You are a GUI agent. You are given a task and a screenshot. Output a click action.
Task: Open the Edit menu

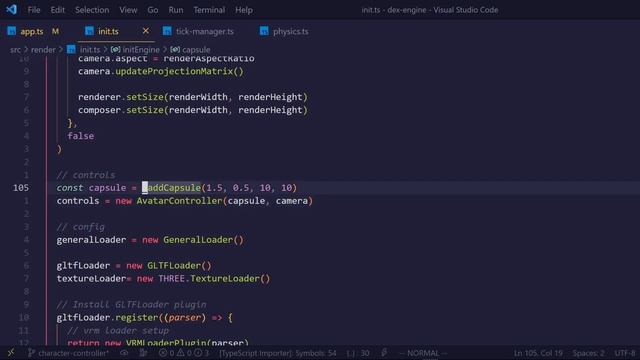pos(58,10)
